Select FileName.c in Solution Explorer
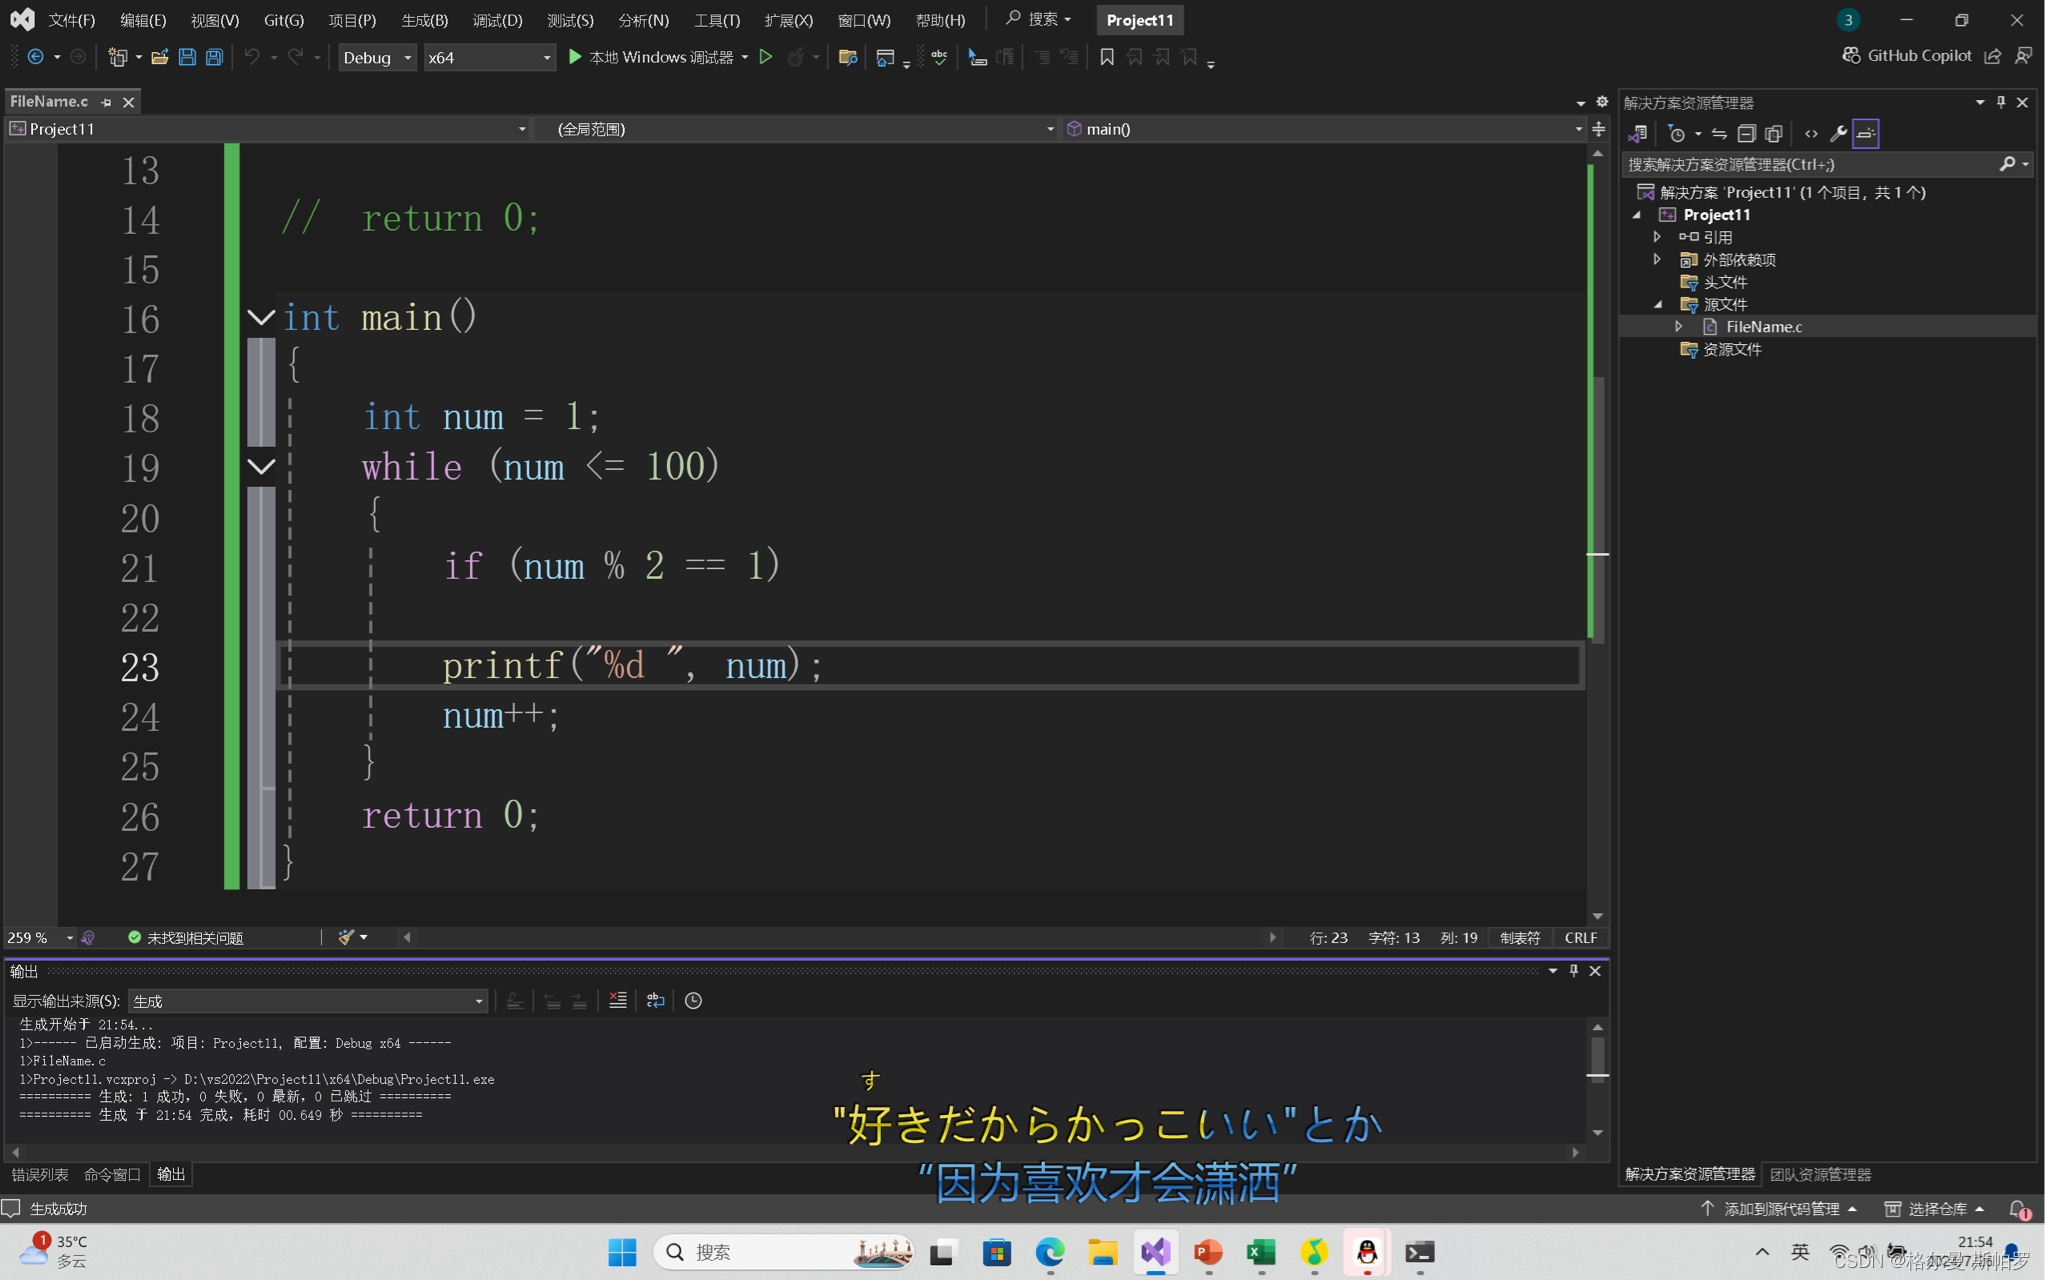Screen dimensions: 2045x1280 tap(1763, 326)
